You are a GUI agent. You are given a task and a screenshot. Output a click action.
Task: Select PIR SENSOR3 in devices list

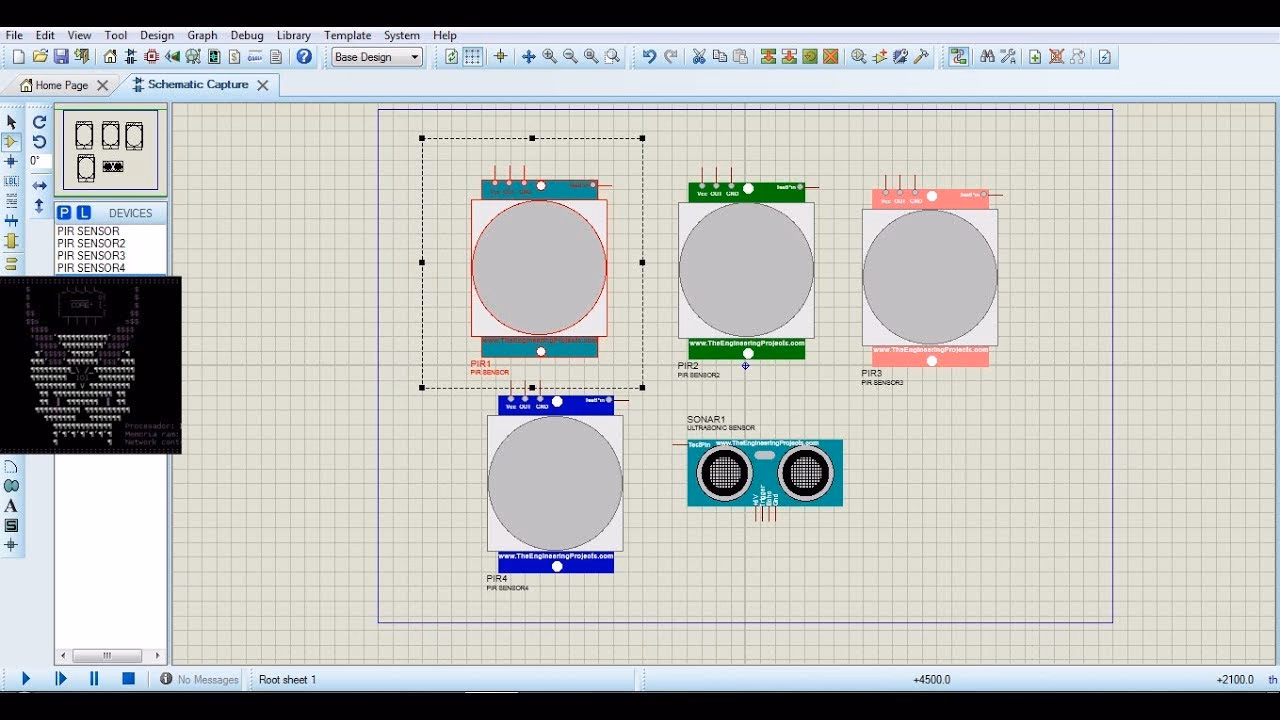point(91,256)
